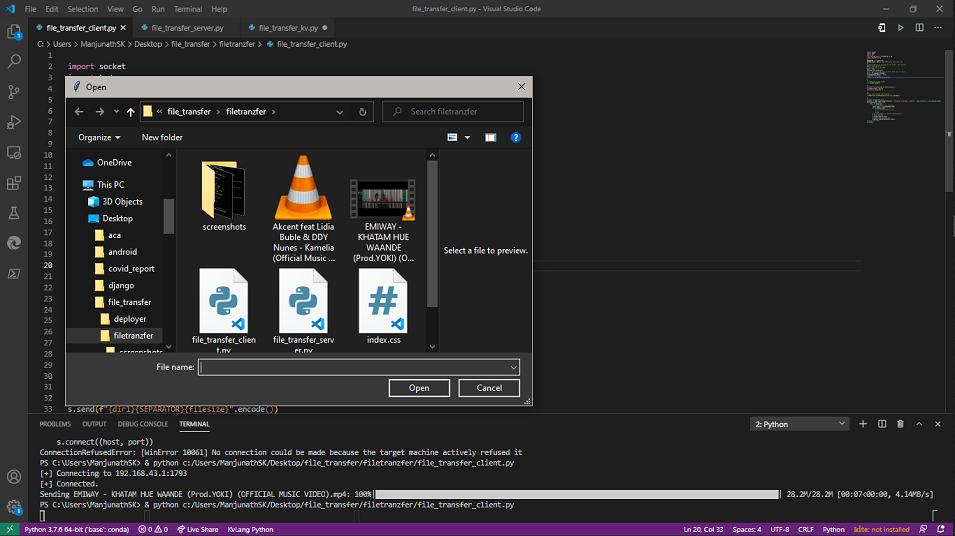Refresh the filetranzfer folder listing
This screenshot has height=536, width=955.
[362, 112]
